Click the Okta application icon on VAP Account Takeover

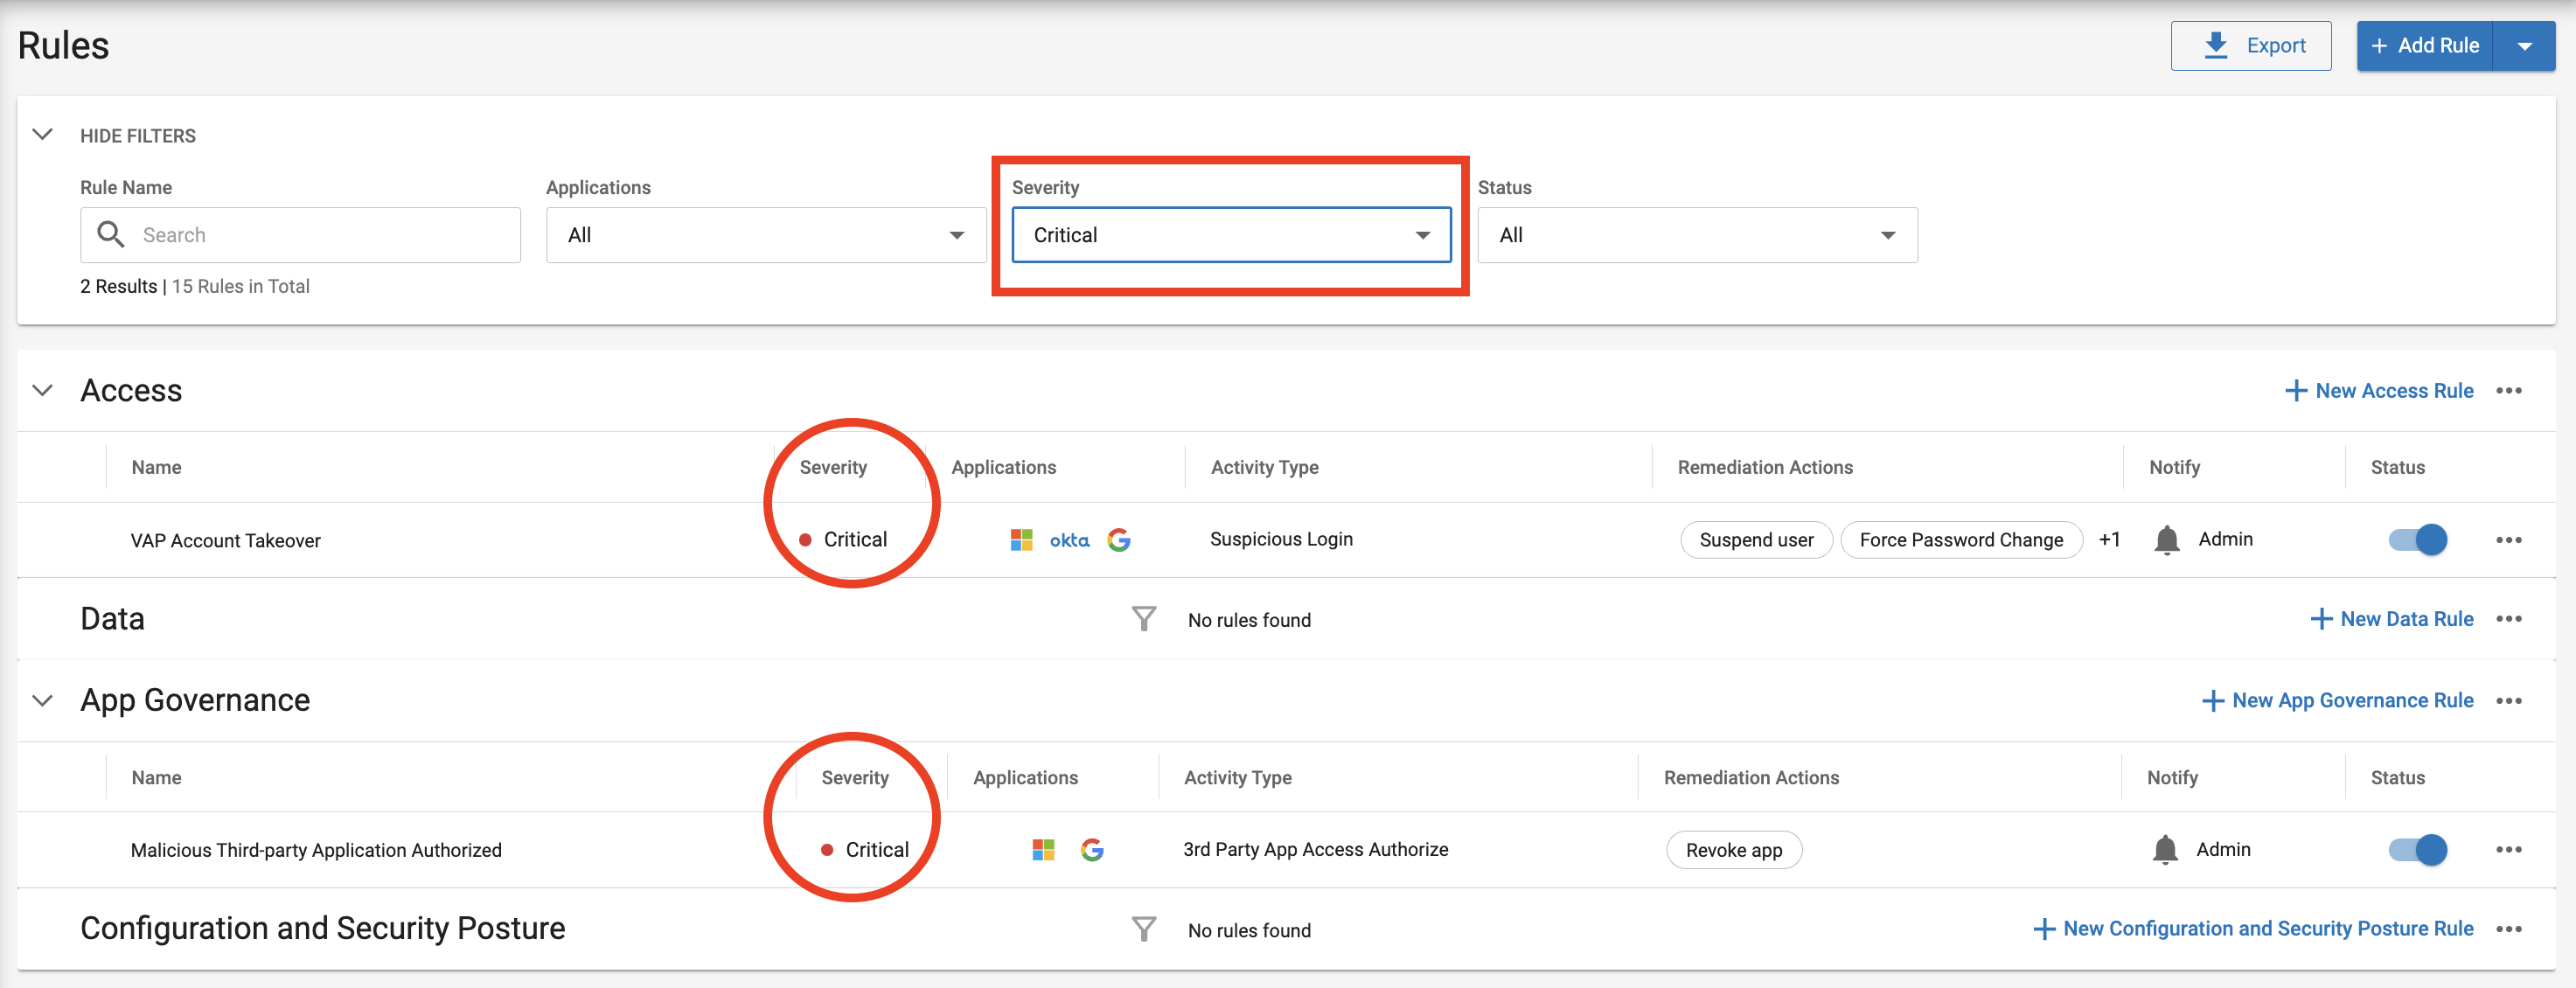pos(1069,539)
